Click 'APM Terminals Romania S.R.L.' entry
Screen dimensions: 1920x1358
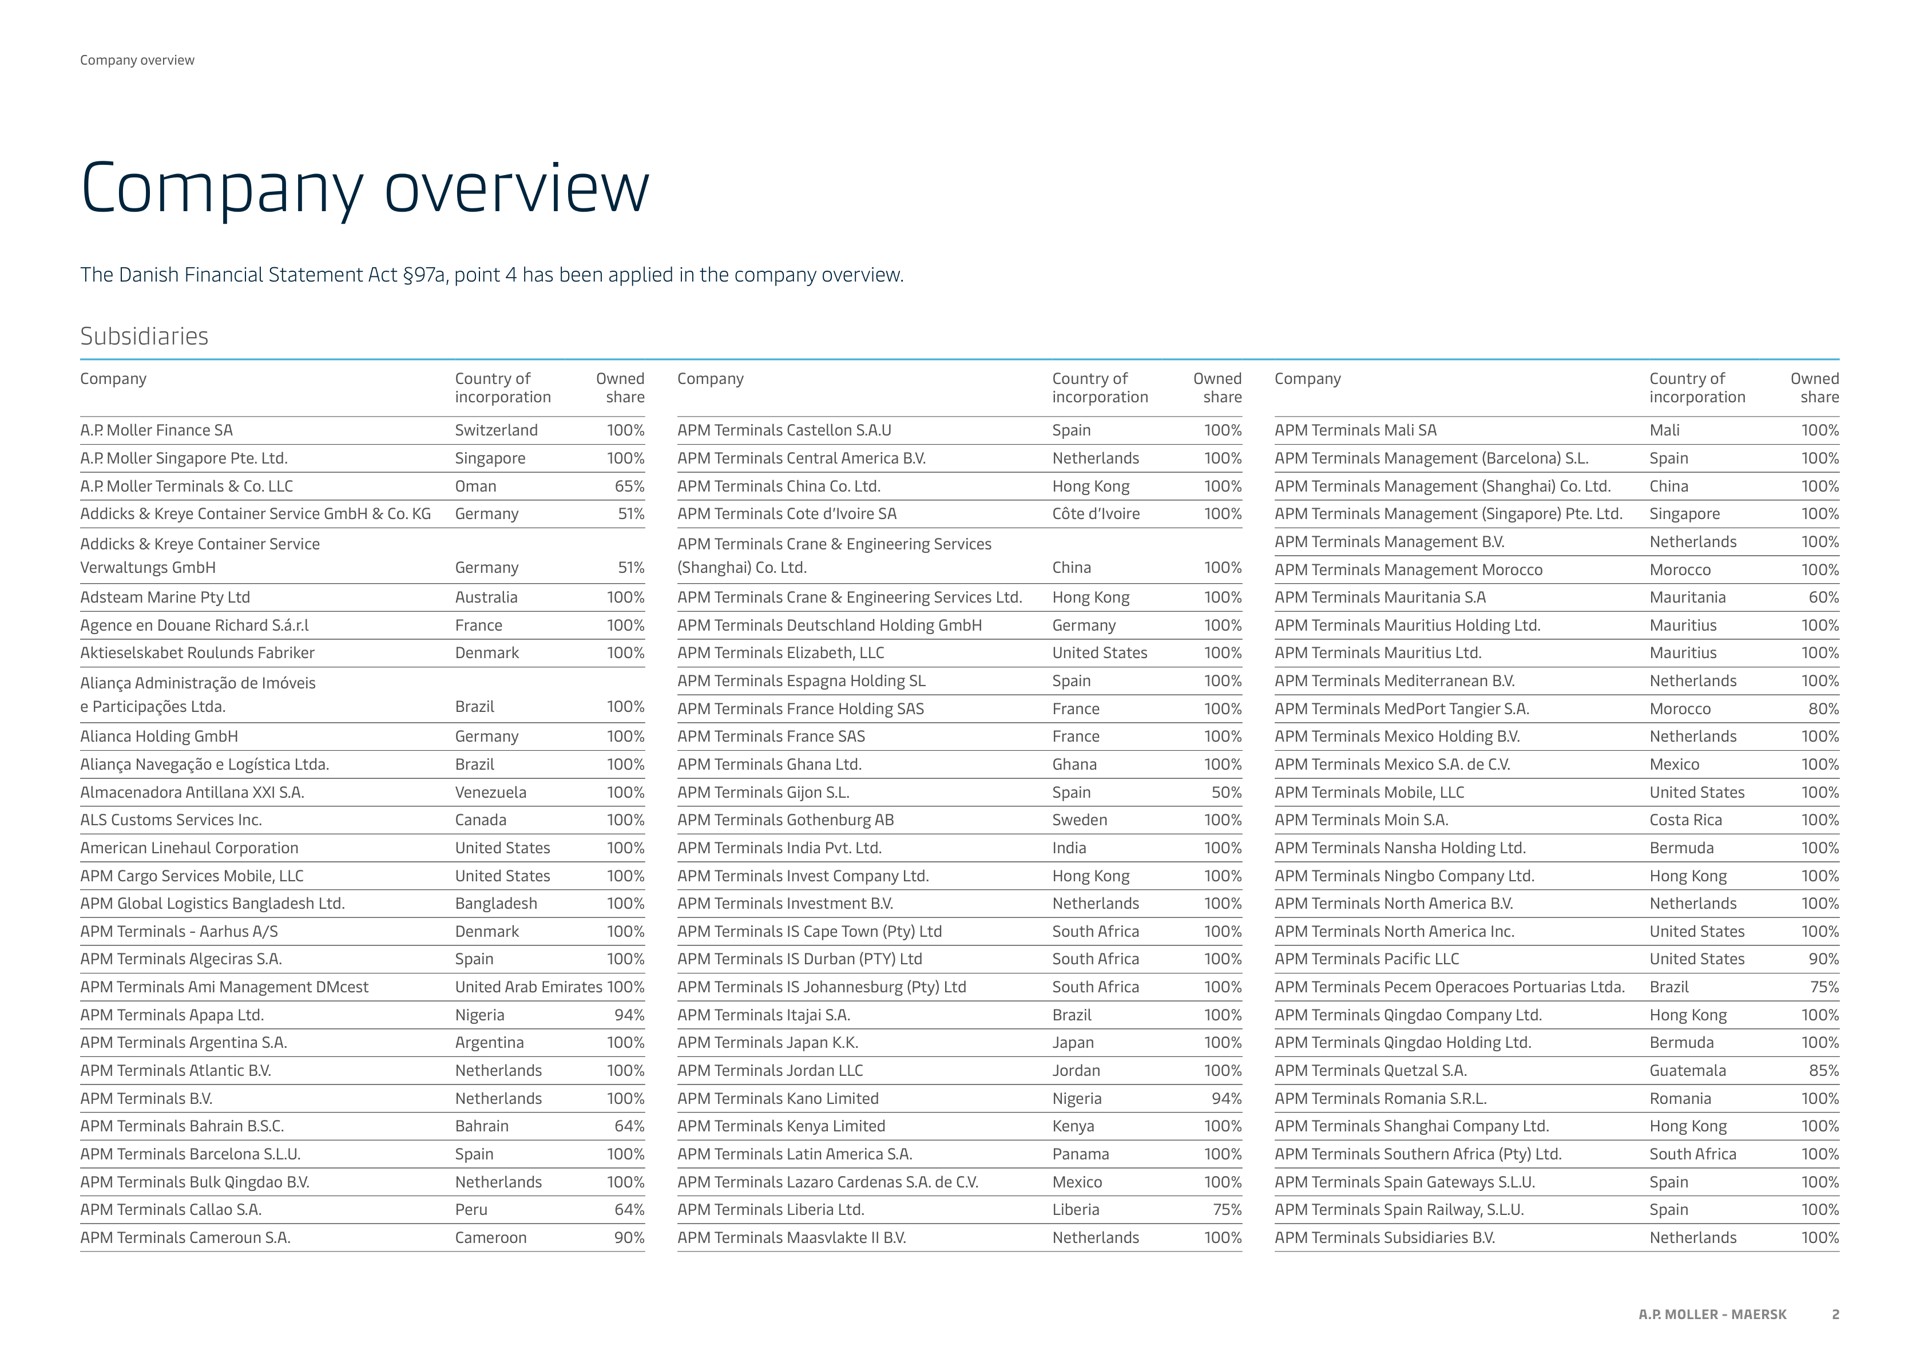pos(1381,1098)
